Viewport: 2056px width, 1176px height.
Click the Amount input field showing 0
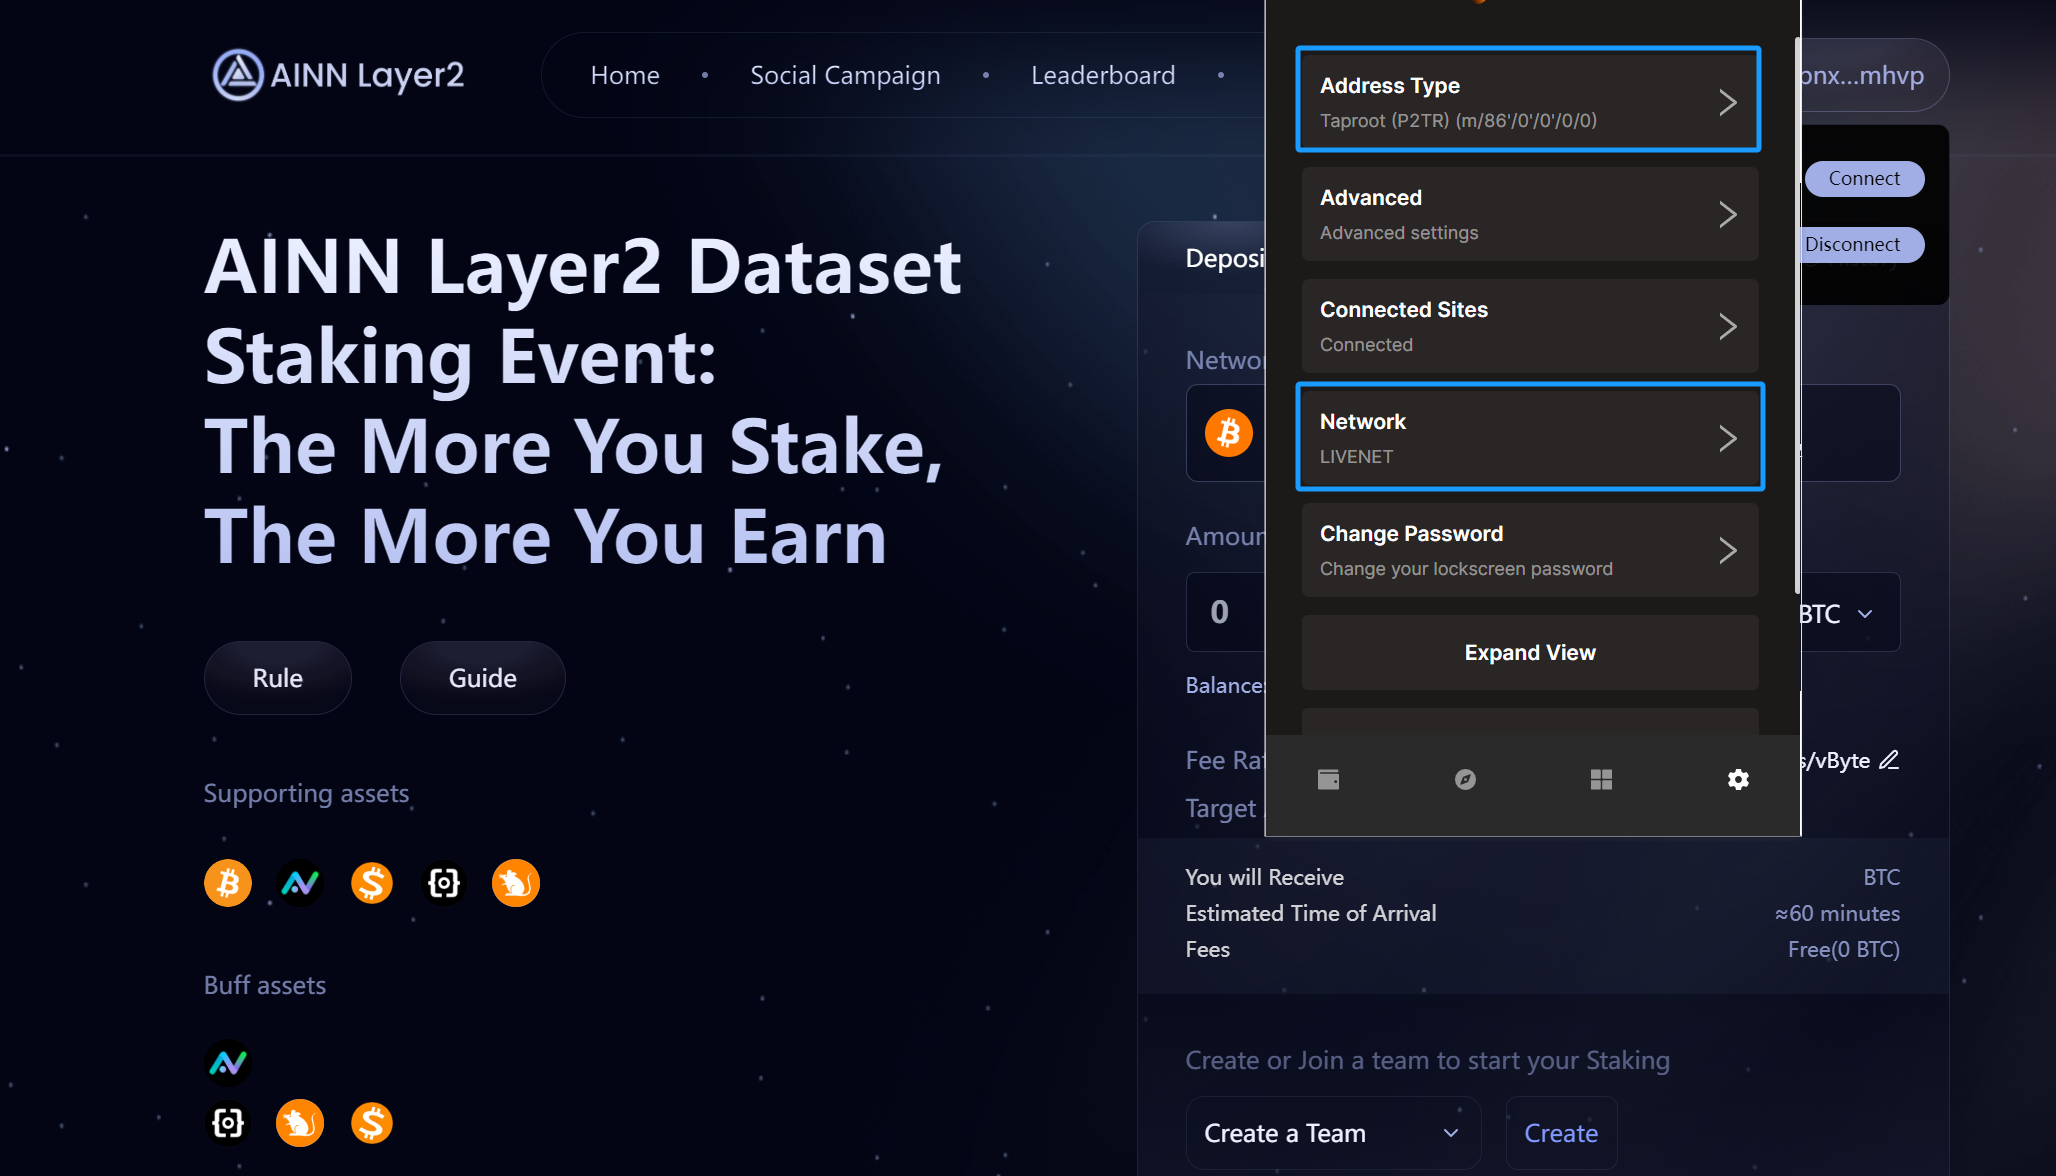coord(1226,612)
